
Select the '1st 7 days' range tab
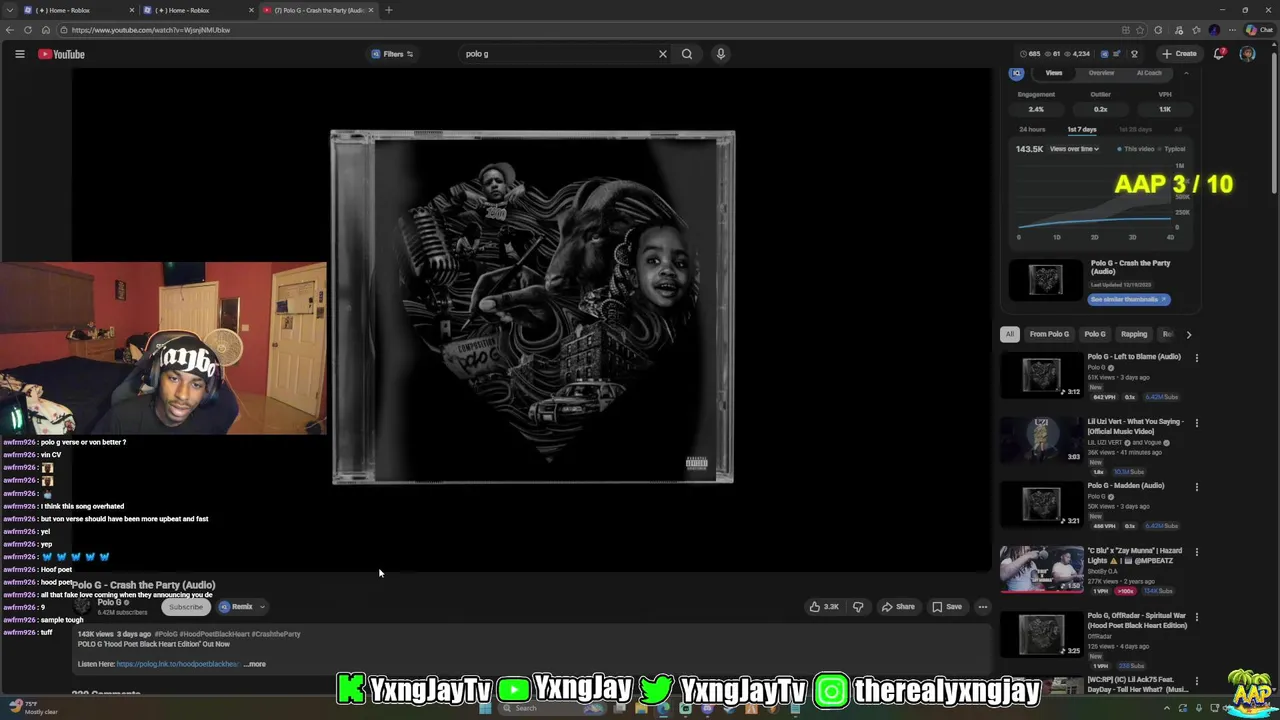click(x=1081, y=129)
